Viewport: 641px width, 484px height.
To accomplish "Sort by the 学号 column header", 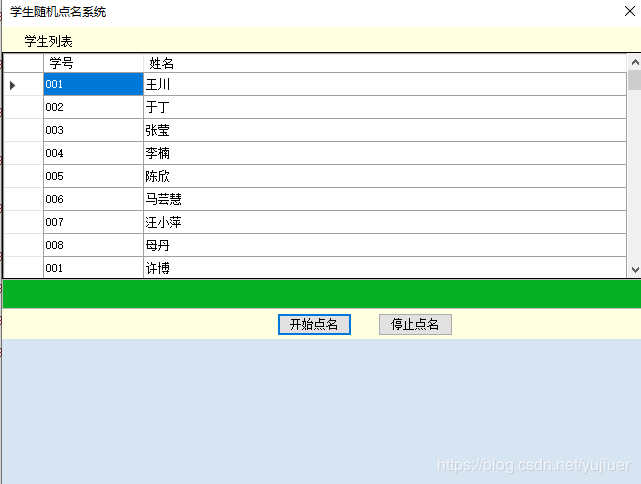I will tap(93, 63).
